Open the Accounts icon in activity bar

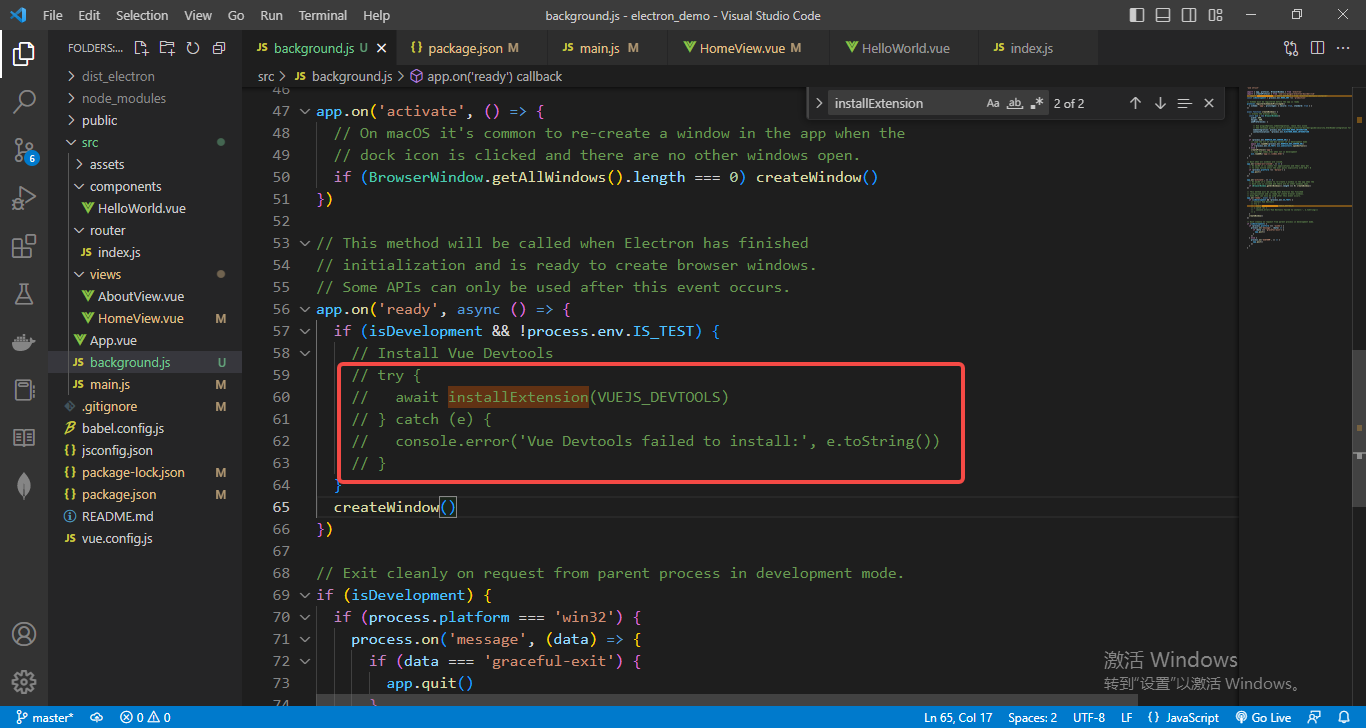pos(24,634)
